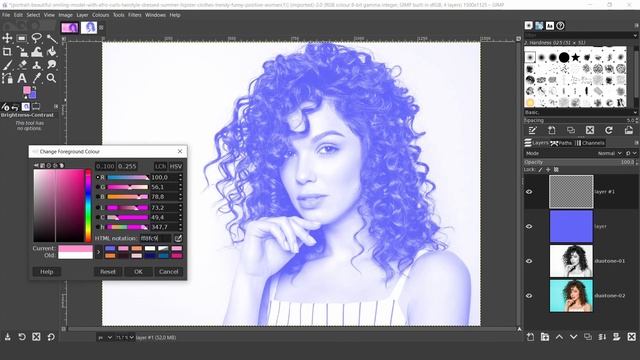This screenshot has width=640, height=360.
Task: Expand colour history arrow next to Current/Old
Action: (98, 252)
